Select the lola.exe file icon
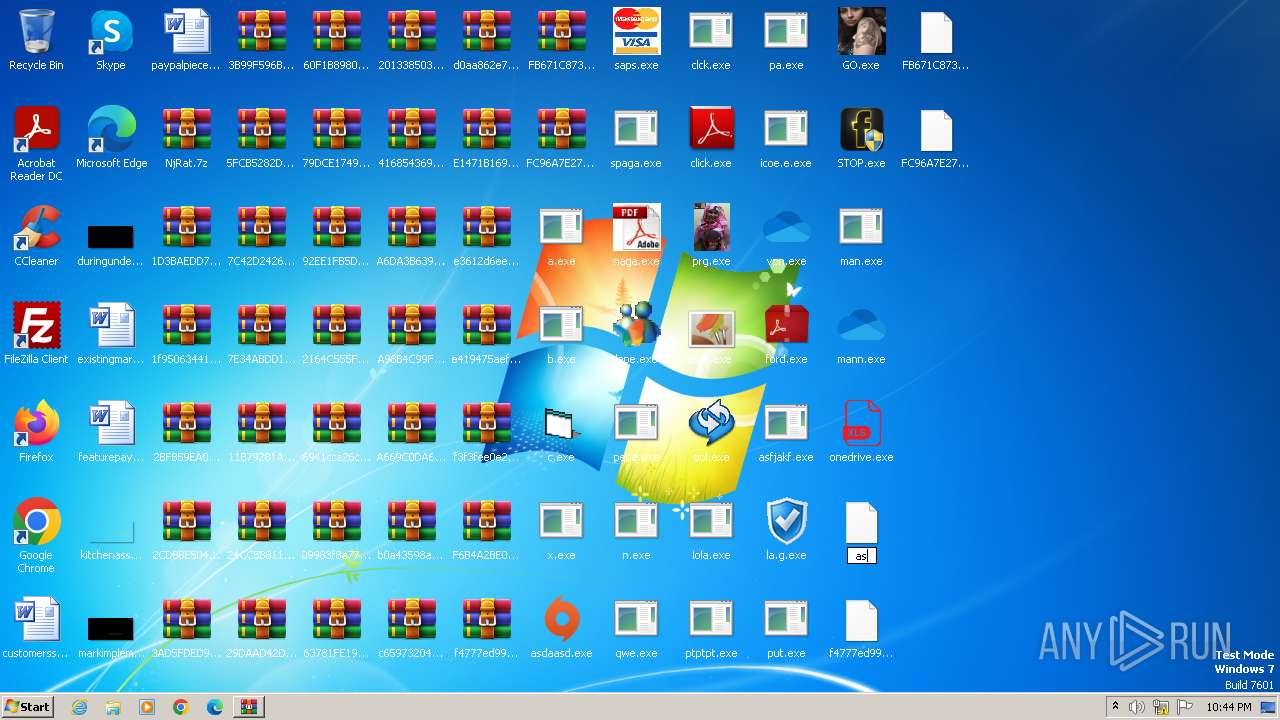Viewport: 1280px width, 720px height. point(711,530)
